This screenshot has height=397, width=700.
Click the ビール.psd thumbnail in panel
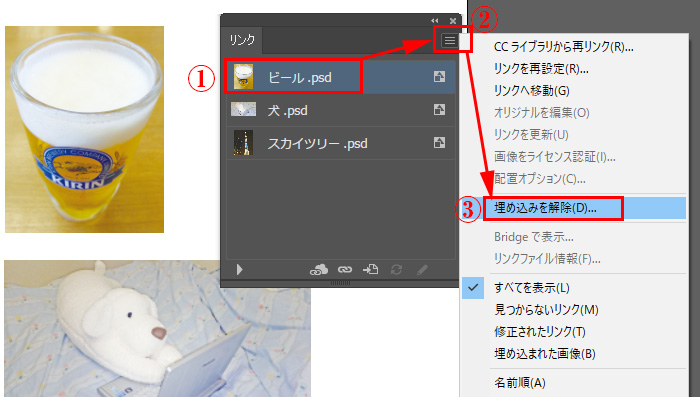click(x=244, y=77)
